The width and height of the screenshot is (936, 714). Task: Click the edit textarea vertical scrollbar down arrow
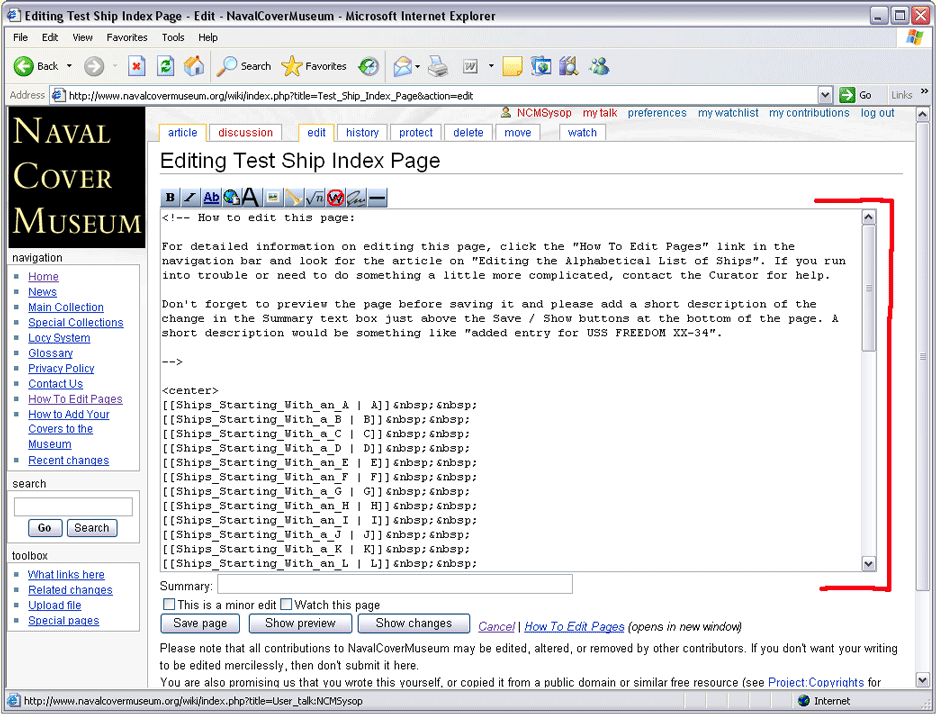point(868,564)
